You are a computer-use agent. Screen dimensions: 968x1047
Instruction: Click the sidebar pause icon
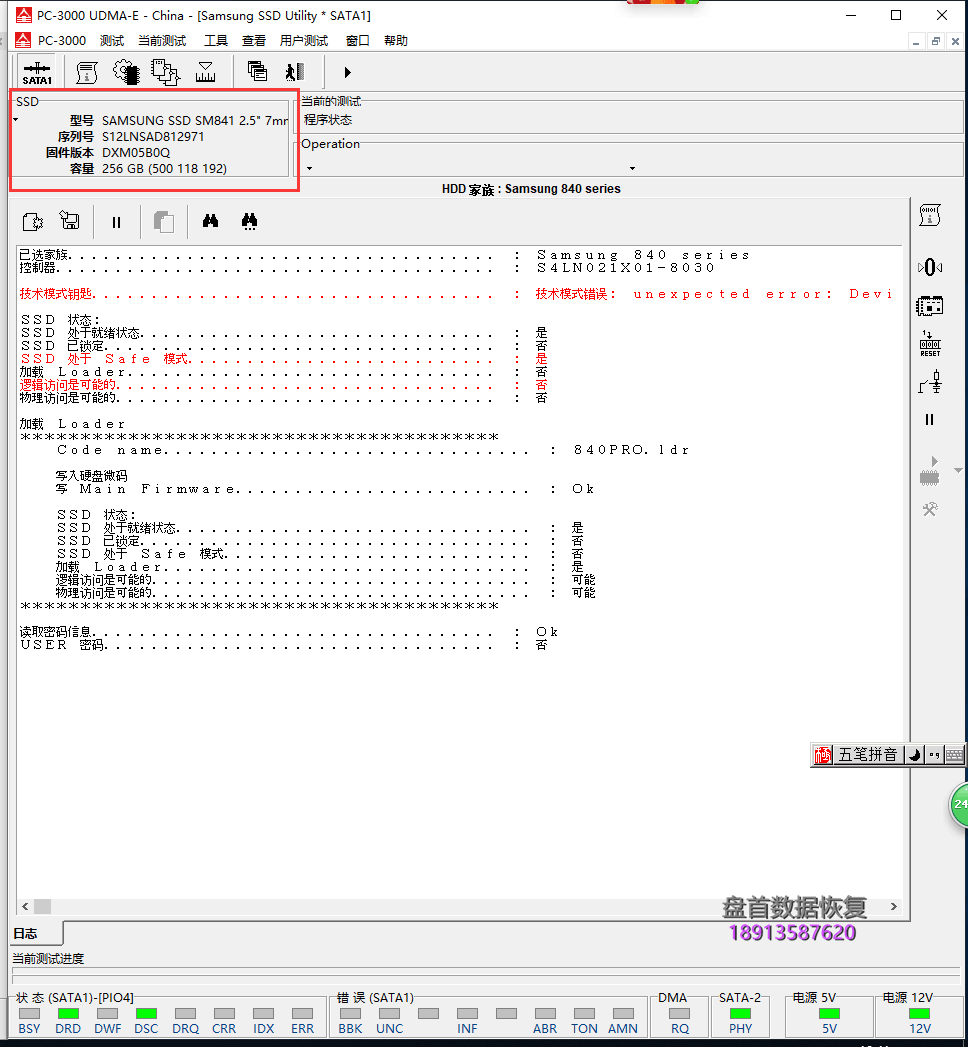click(929, 419)
